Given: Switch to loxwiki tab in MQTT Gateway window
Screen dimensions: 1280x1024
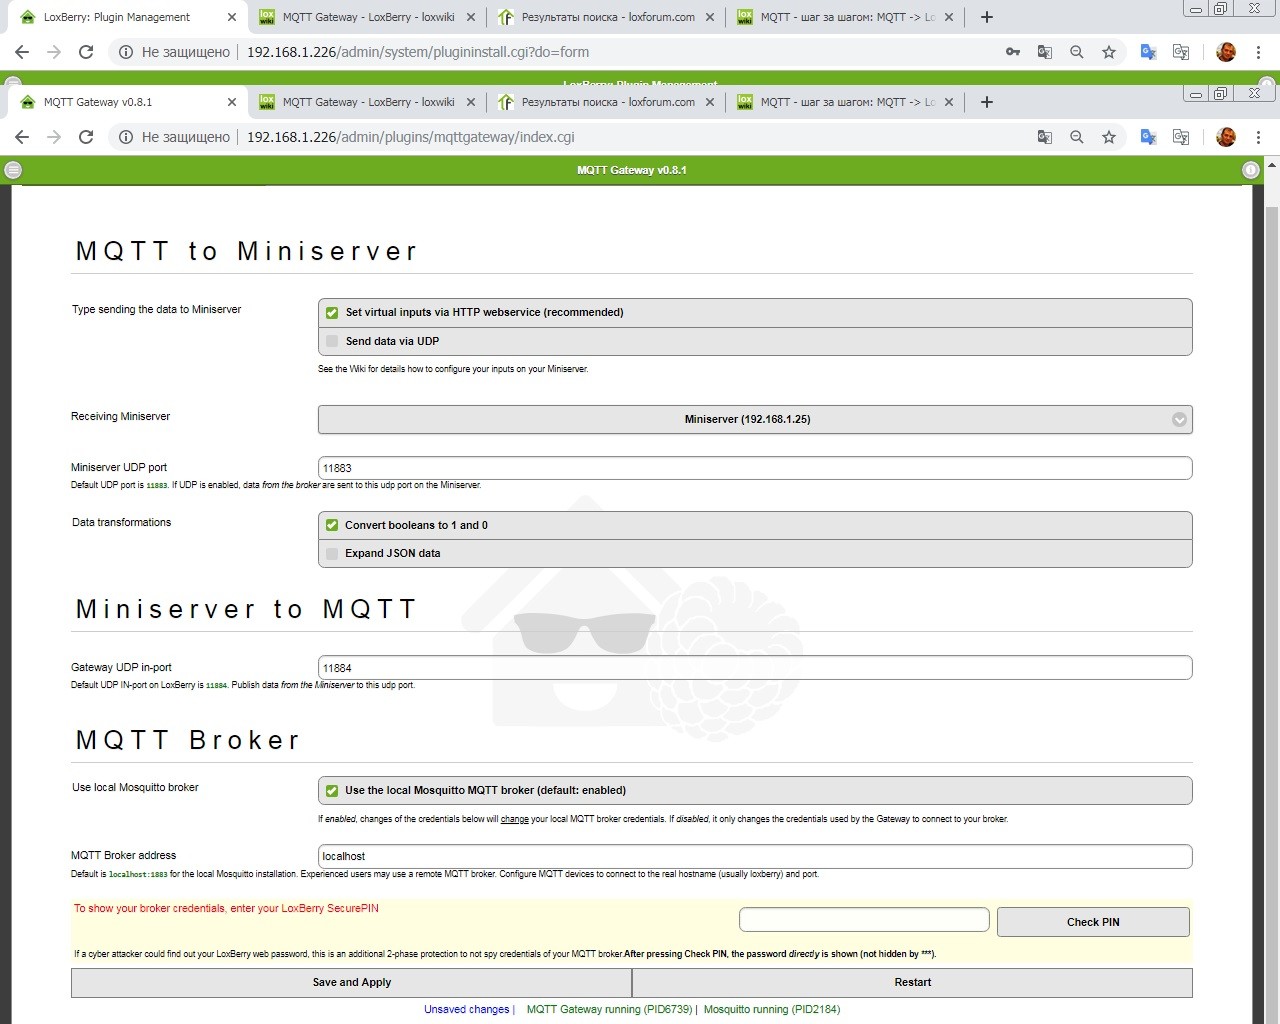Looking at the screenshot, I should [x=367, y=102].
